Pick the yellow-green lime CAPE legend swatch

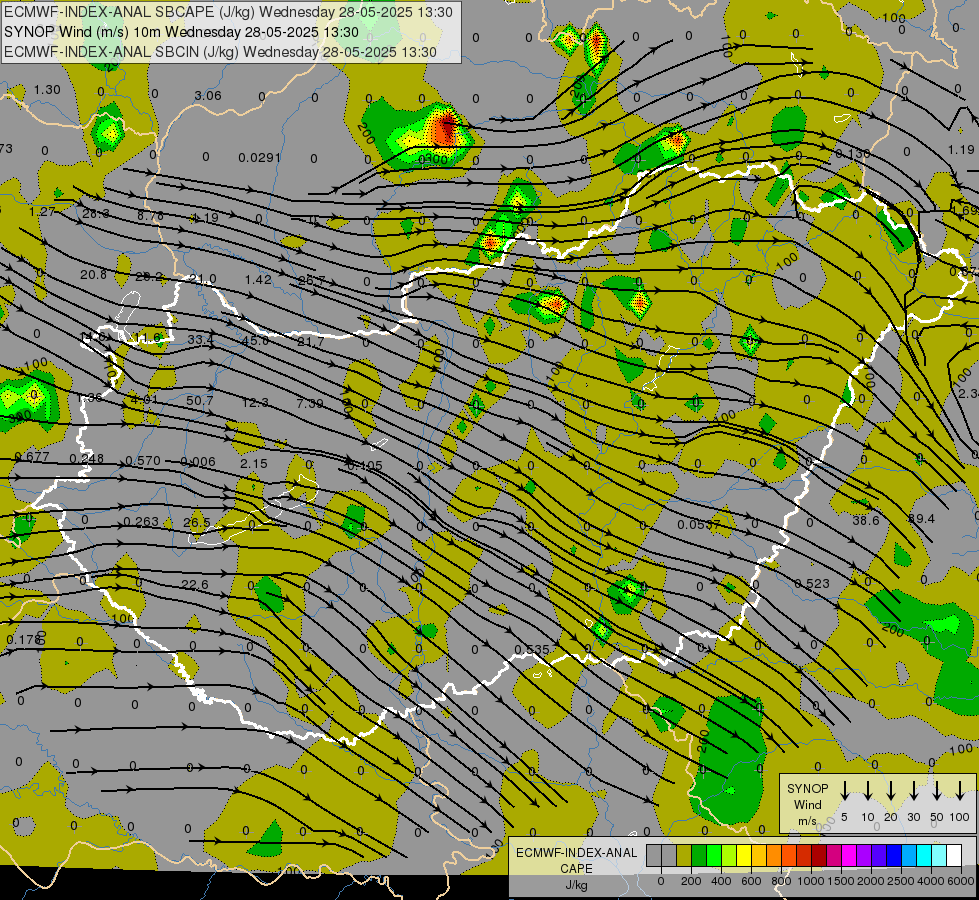(x=729, y=856)
